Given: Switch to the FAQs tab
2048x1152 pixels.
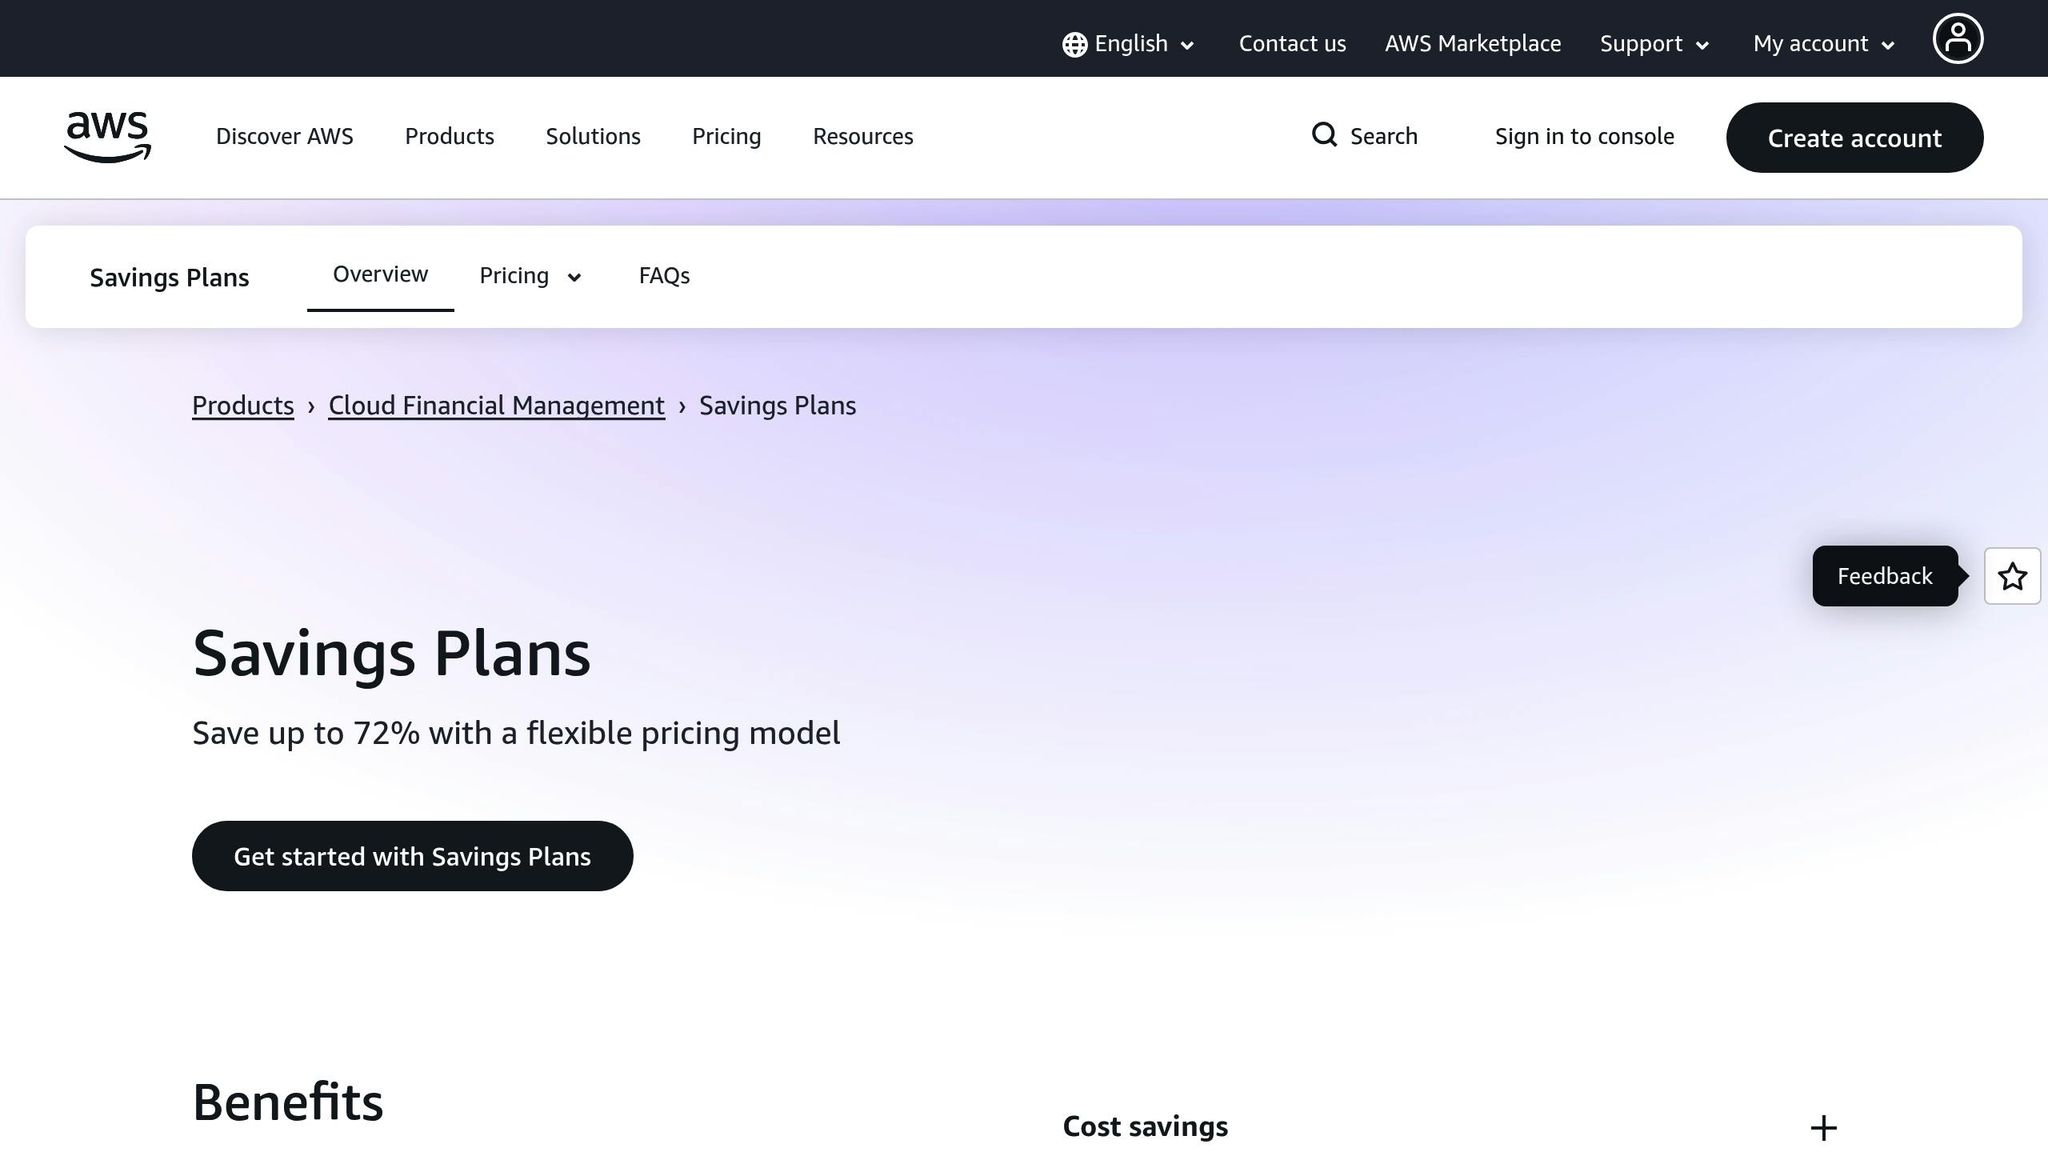Looking at the screenshot, I should coord(663,275).
